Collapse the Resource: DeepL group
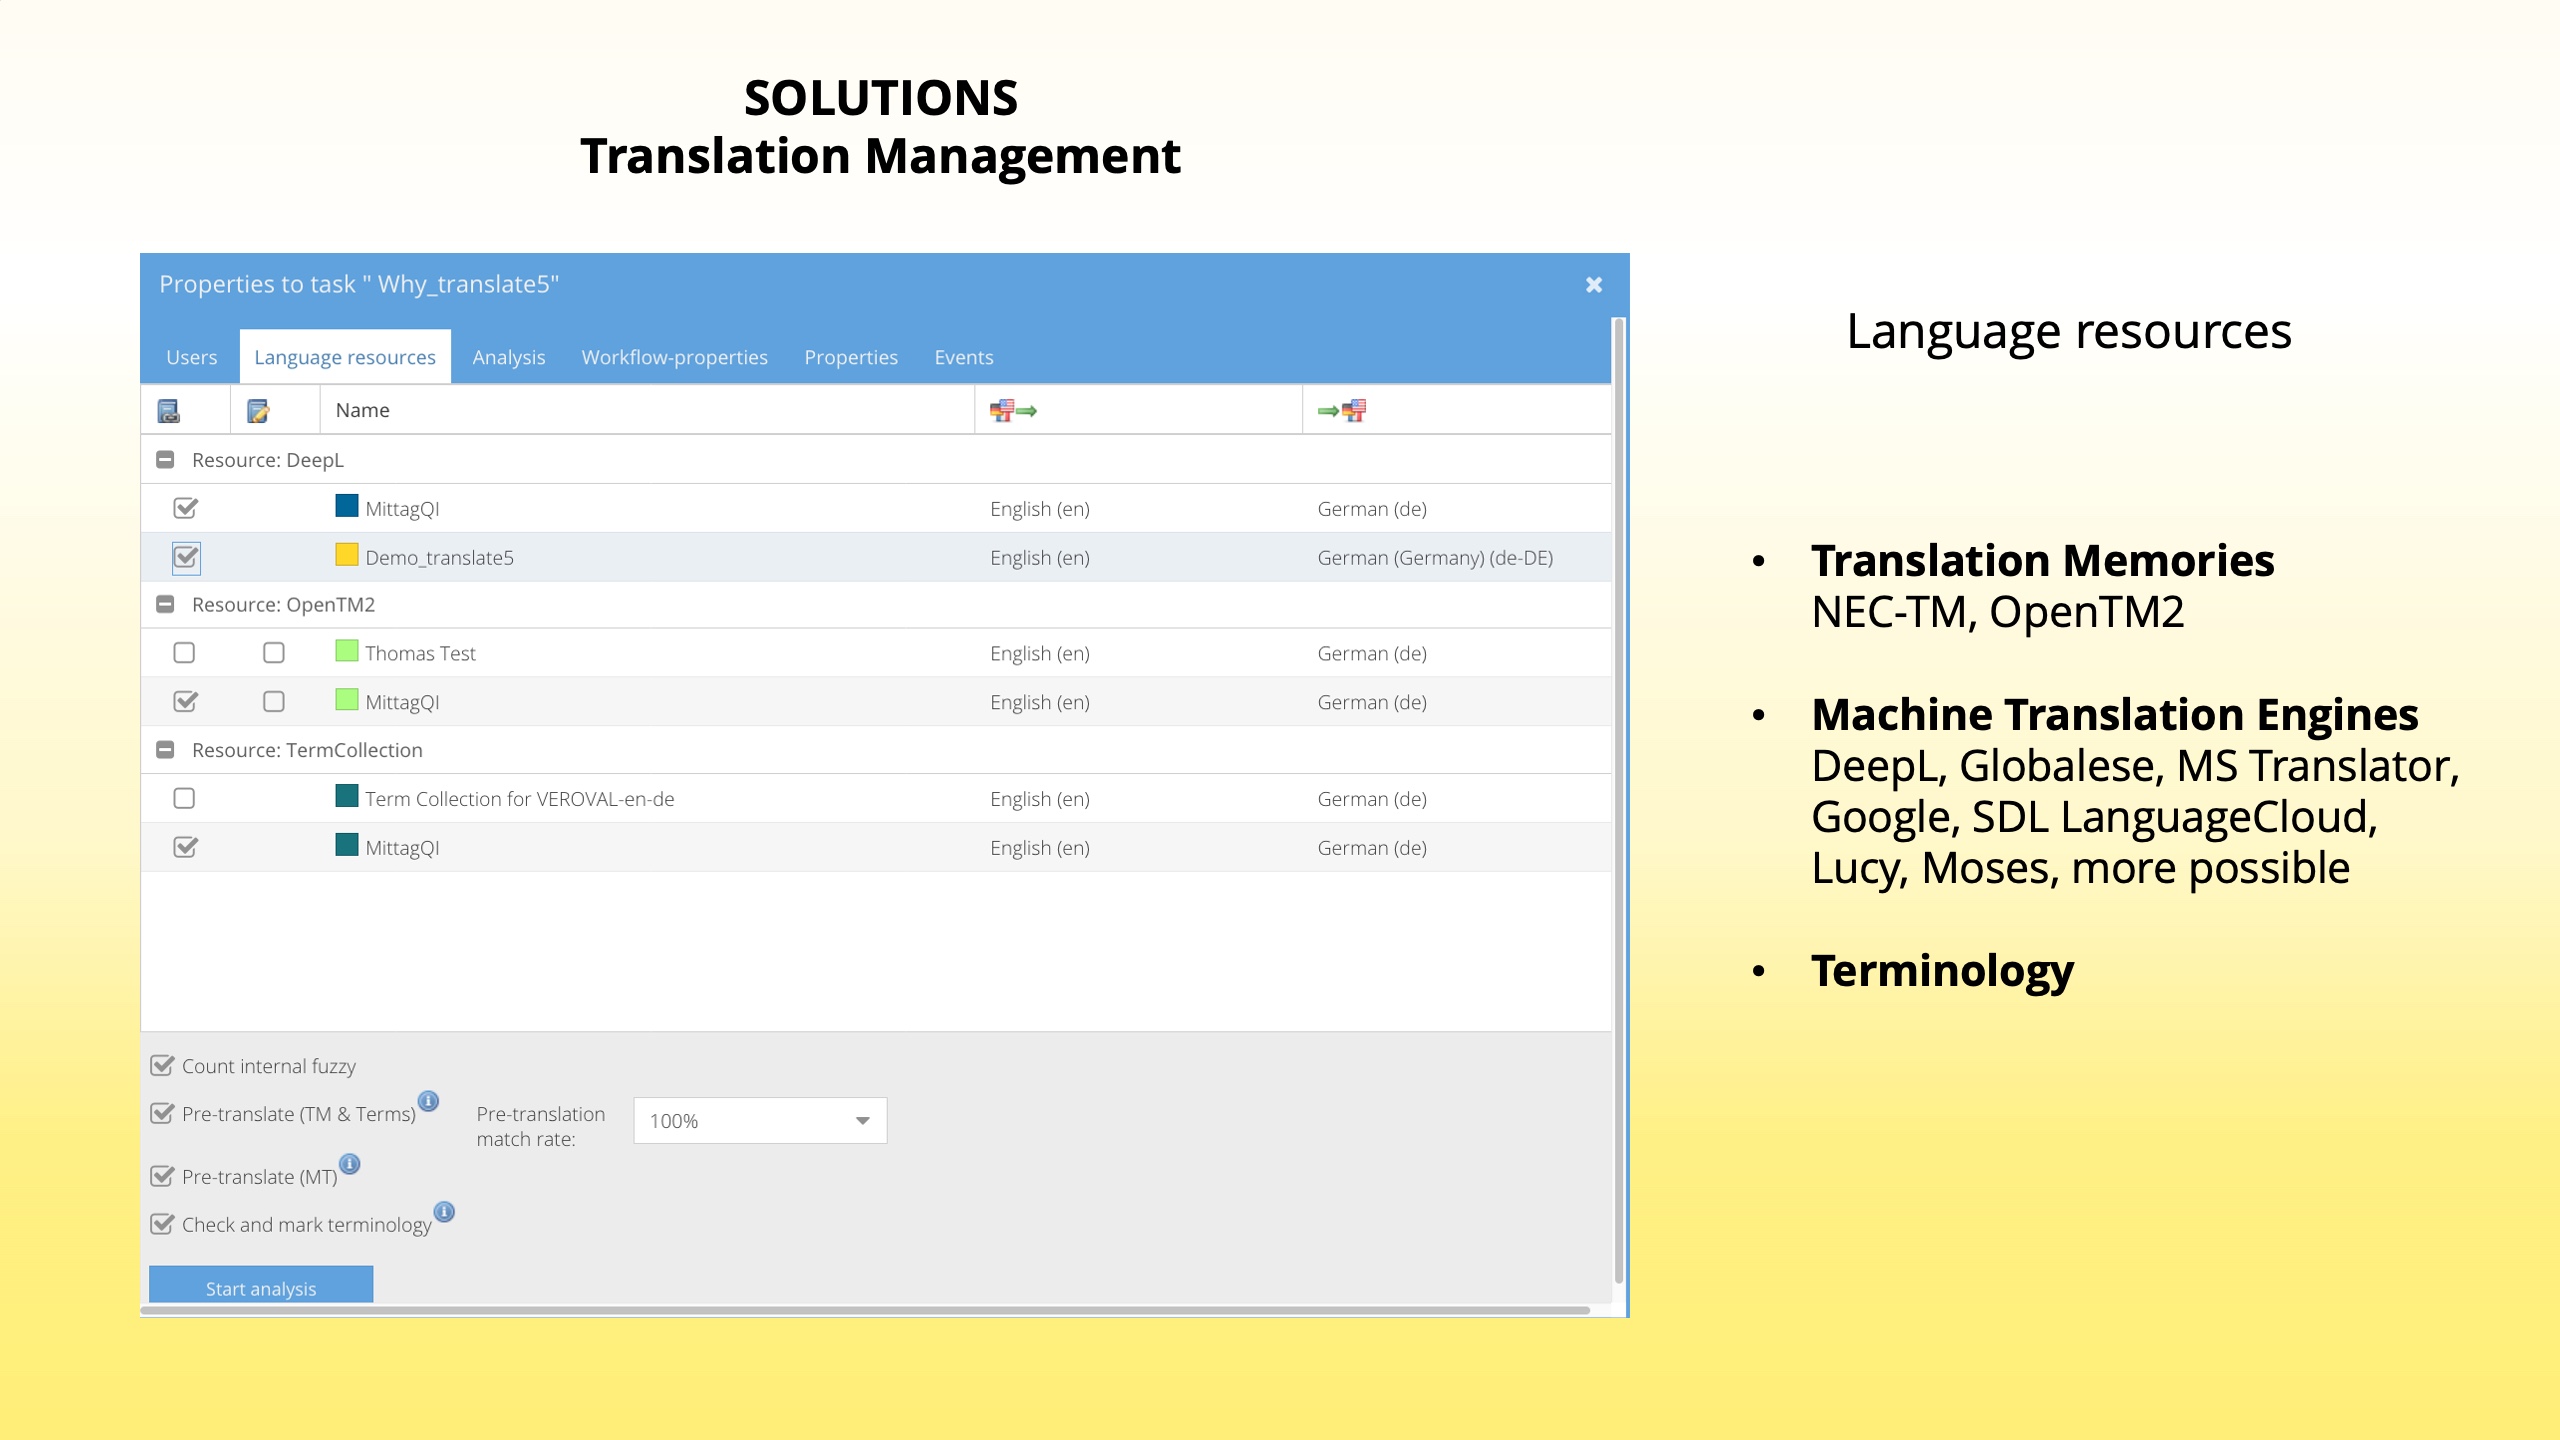Image resolution: width=2560 pixels, height=1440 pixels. click(x=165, y=459)
